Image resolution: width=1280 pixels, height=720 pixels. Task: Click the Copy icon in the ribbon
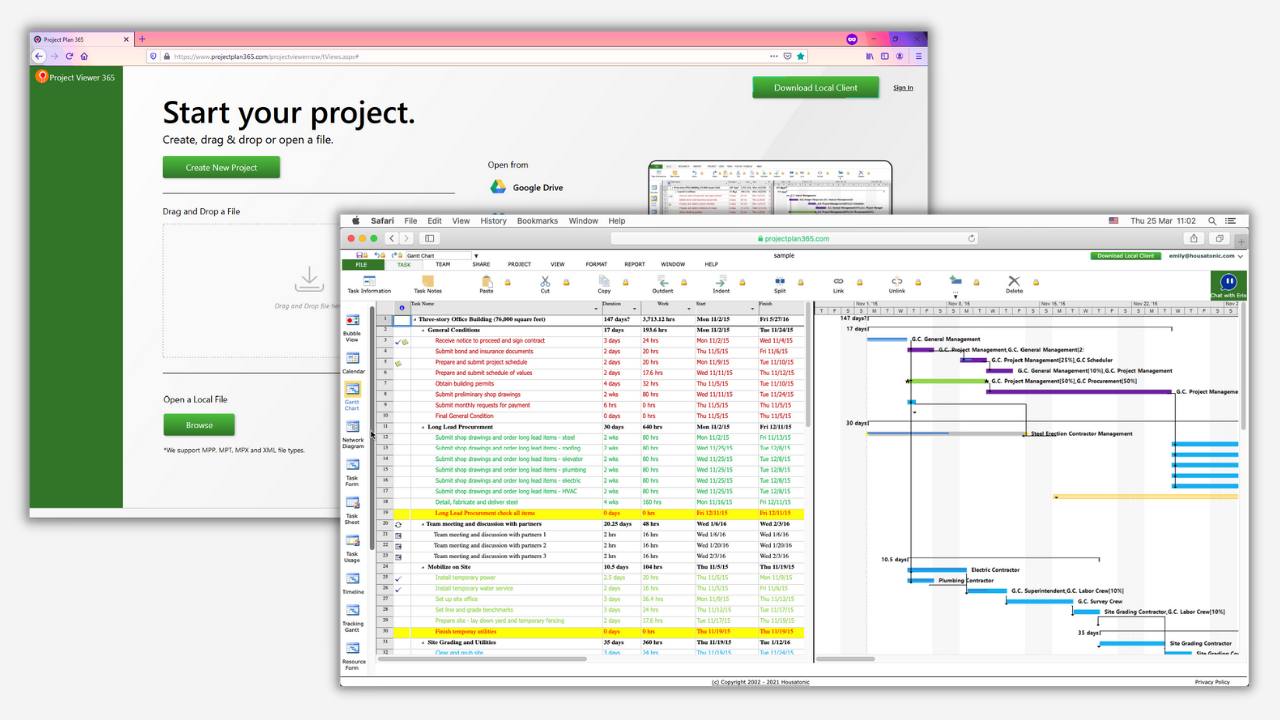[604, 282]
